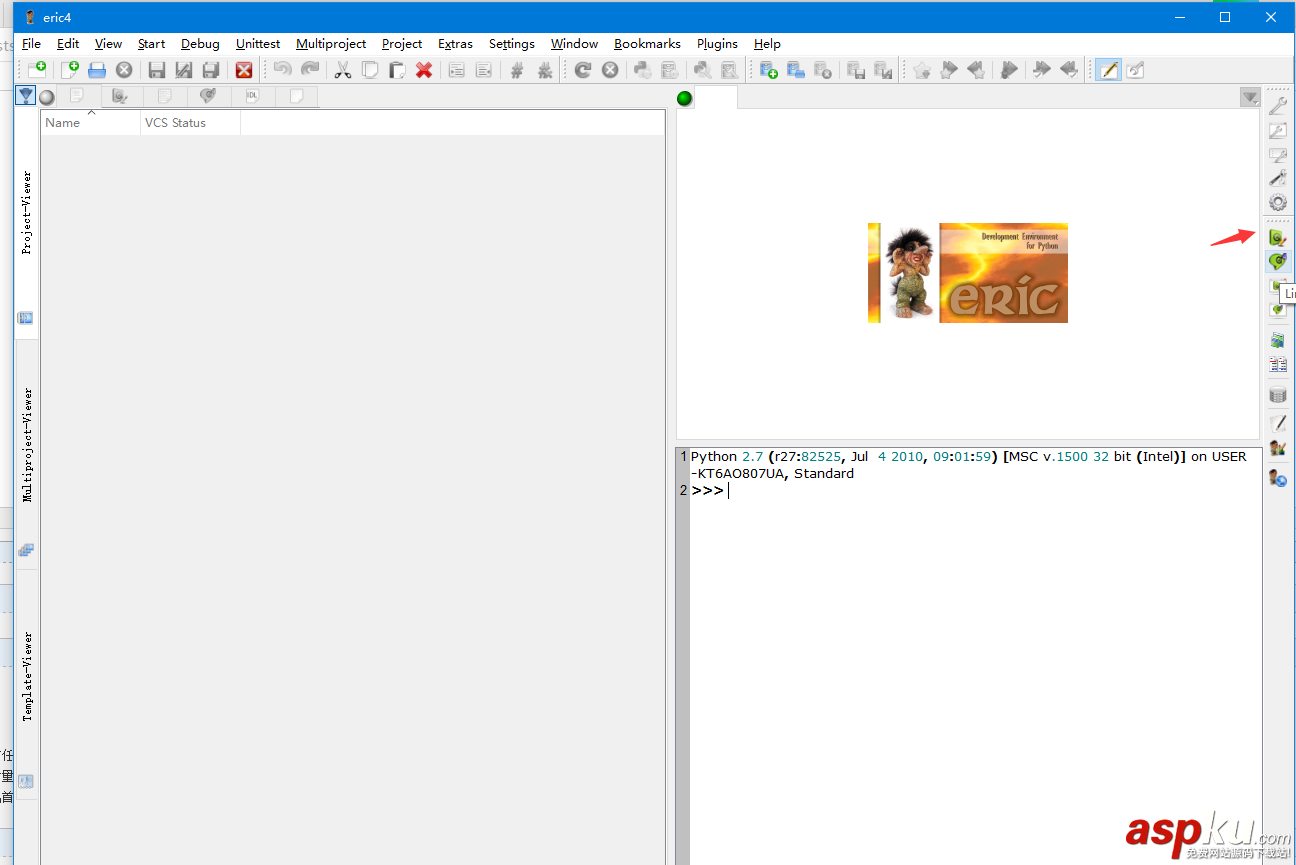Open the Debug menu

(x=200, y=43)
